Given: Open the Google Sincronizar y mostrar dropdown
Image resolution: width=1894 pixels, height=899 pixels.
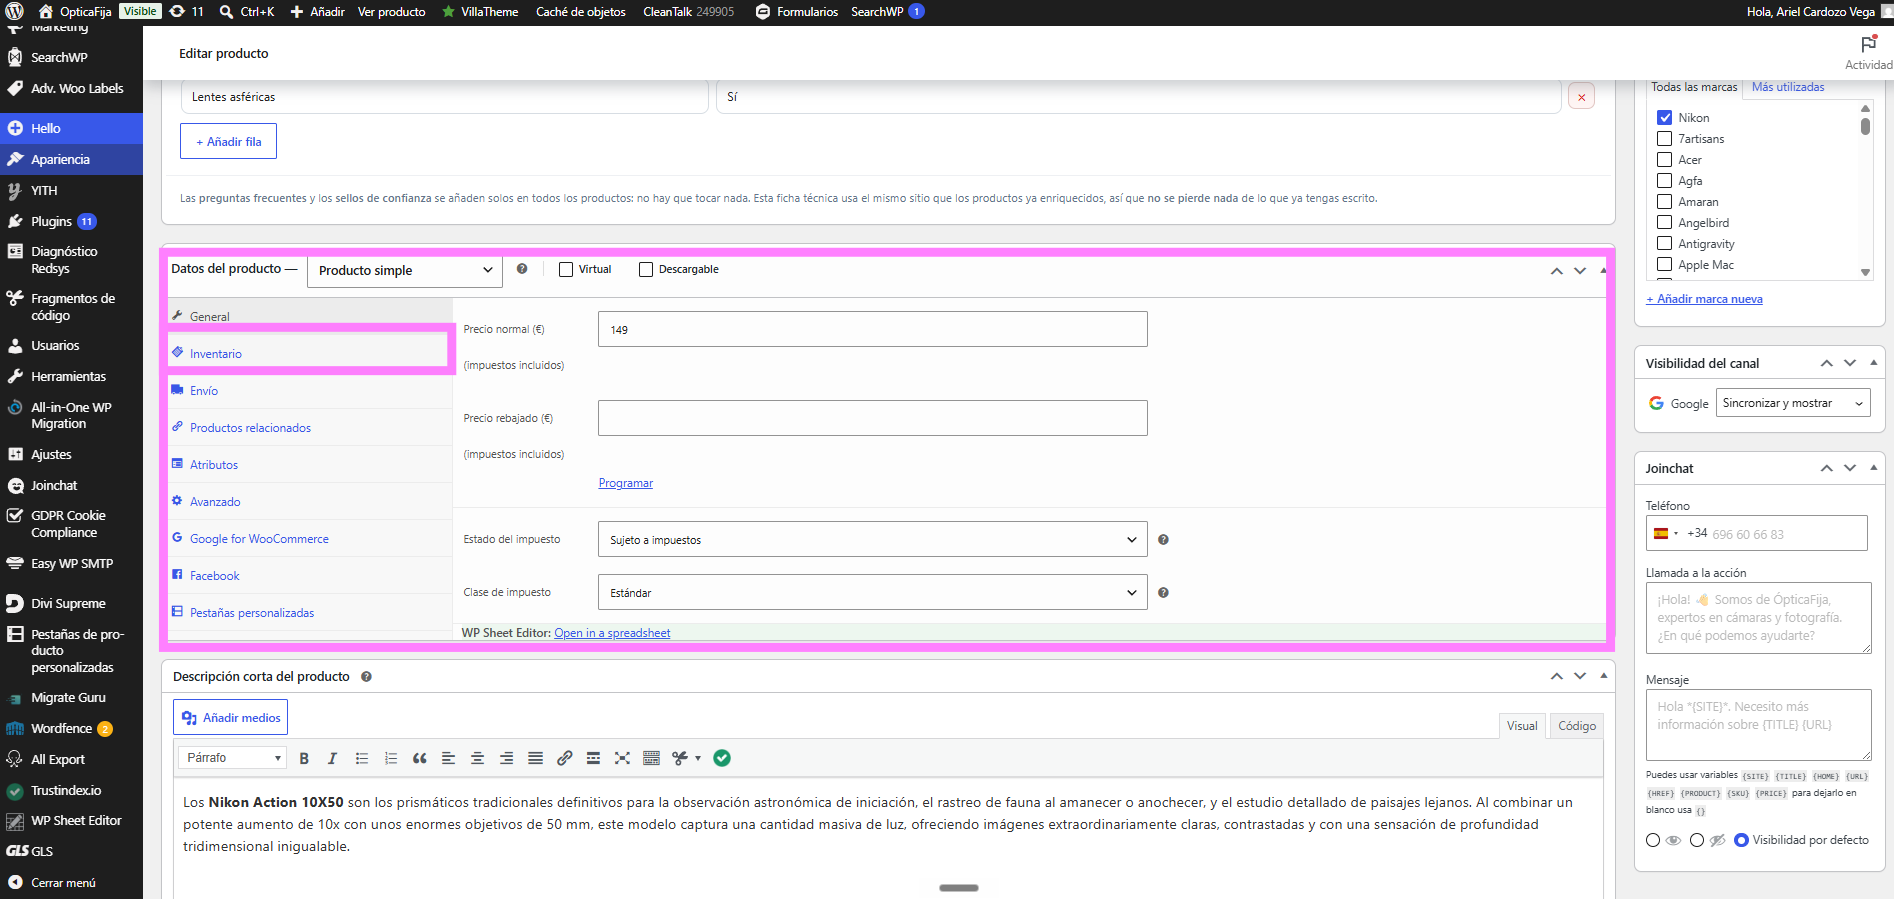Looking at the screenshot, I should (x=1793, y=403).
